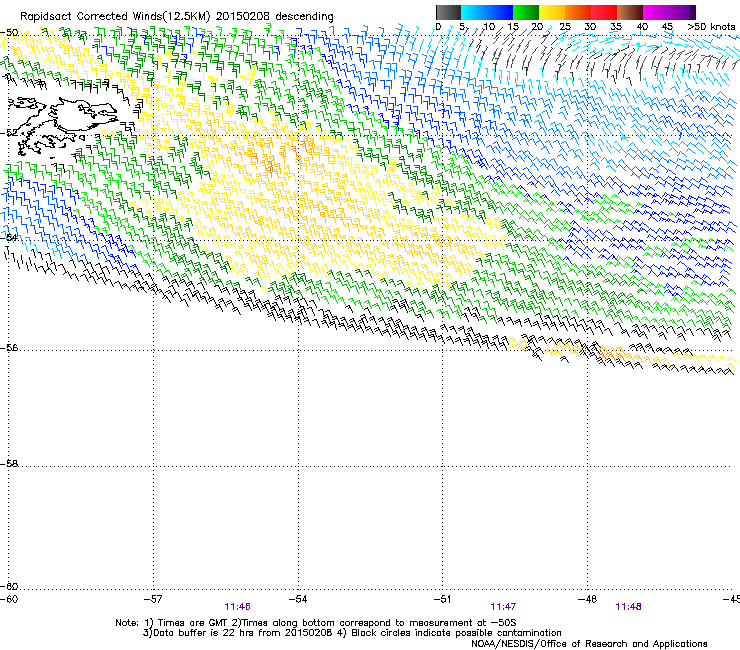Click the island coastline outline on map
The image size is (740, 650).
coord(63,126)
